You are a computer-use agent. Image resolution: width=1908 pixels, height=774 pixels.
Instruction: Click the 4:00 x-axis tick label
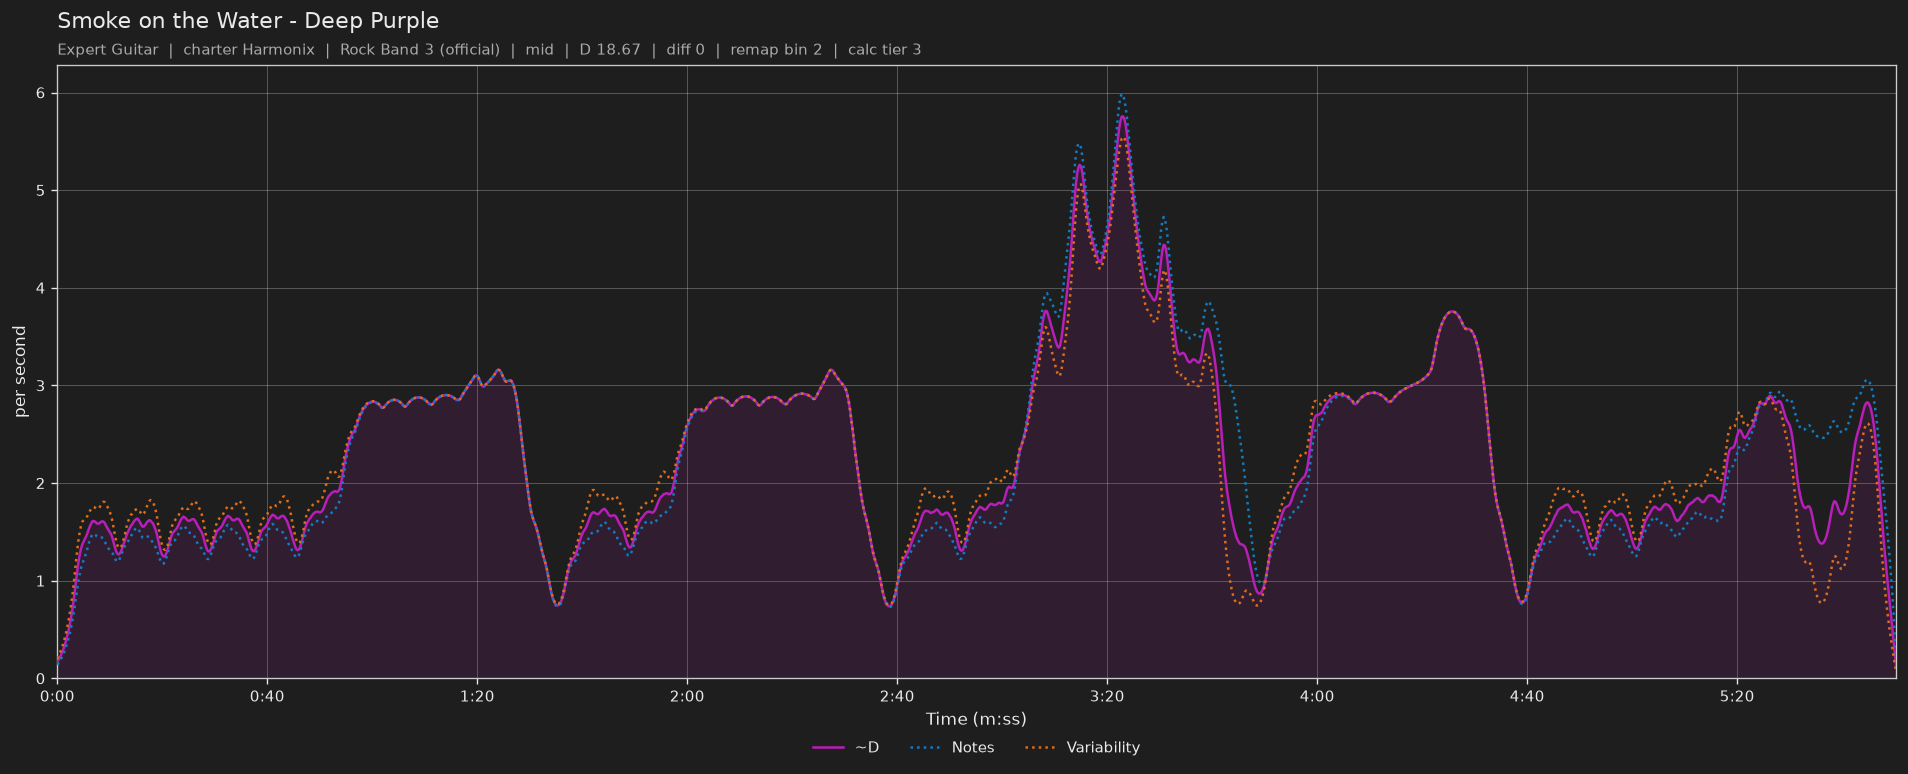click(1317, 697)
